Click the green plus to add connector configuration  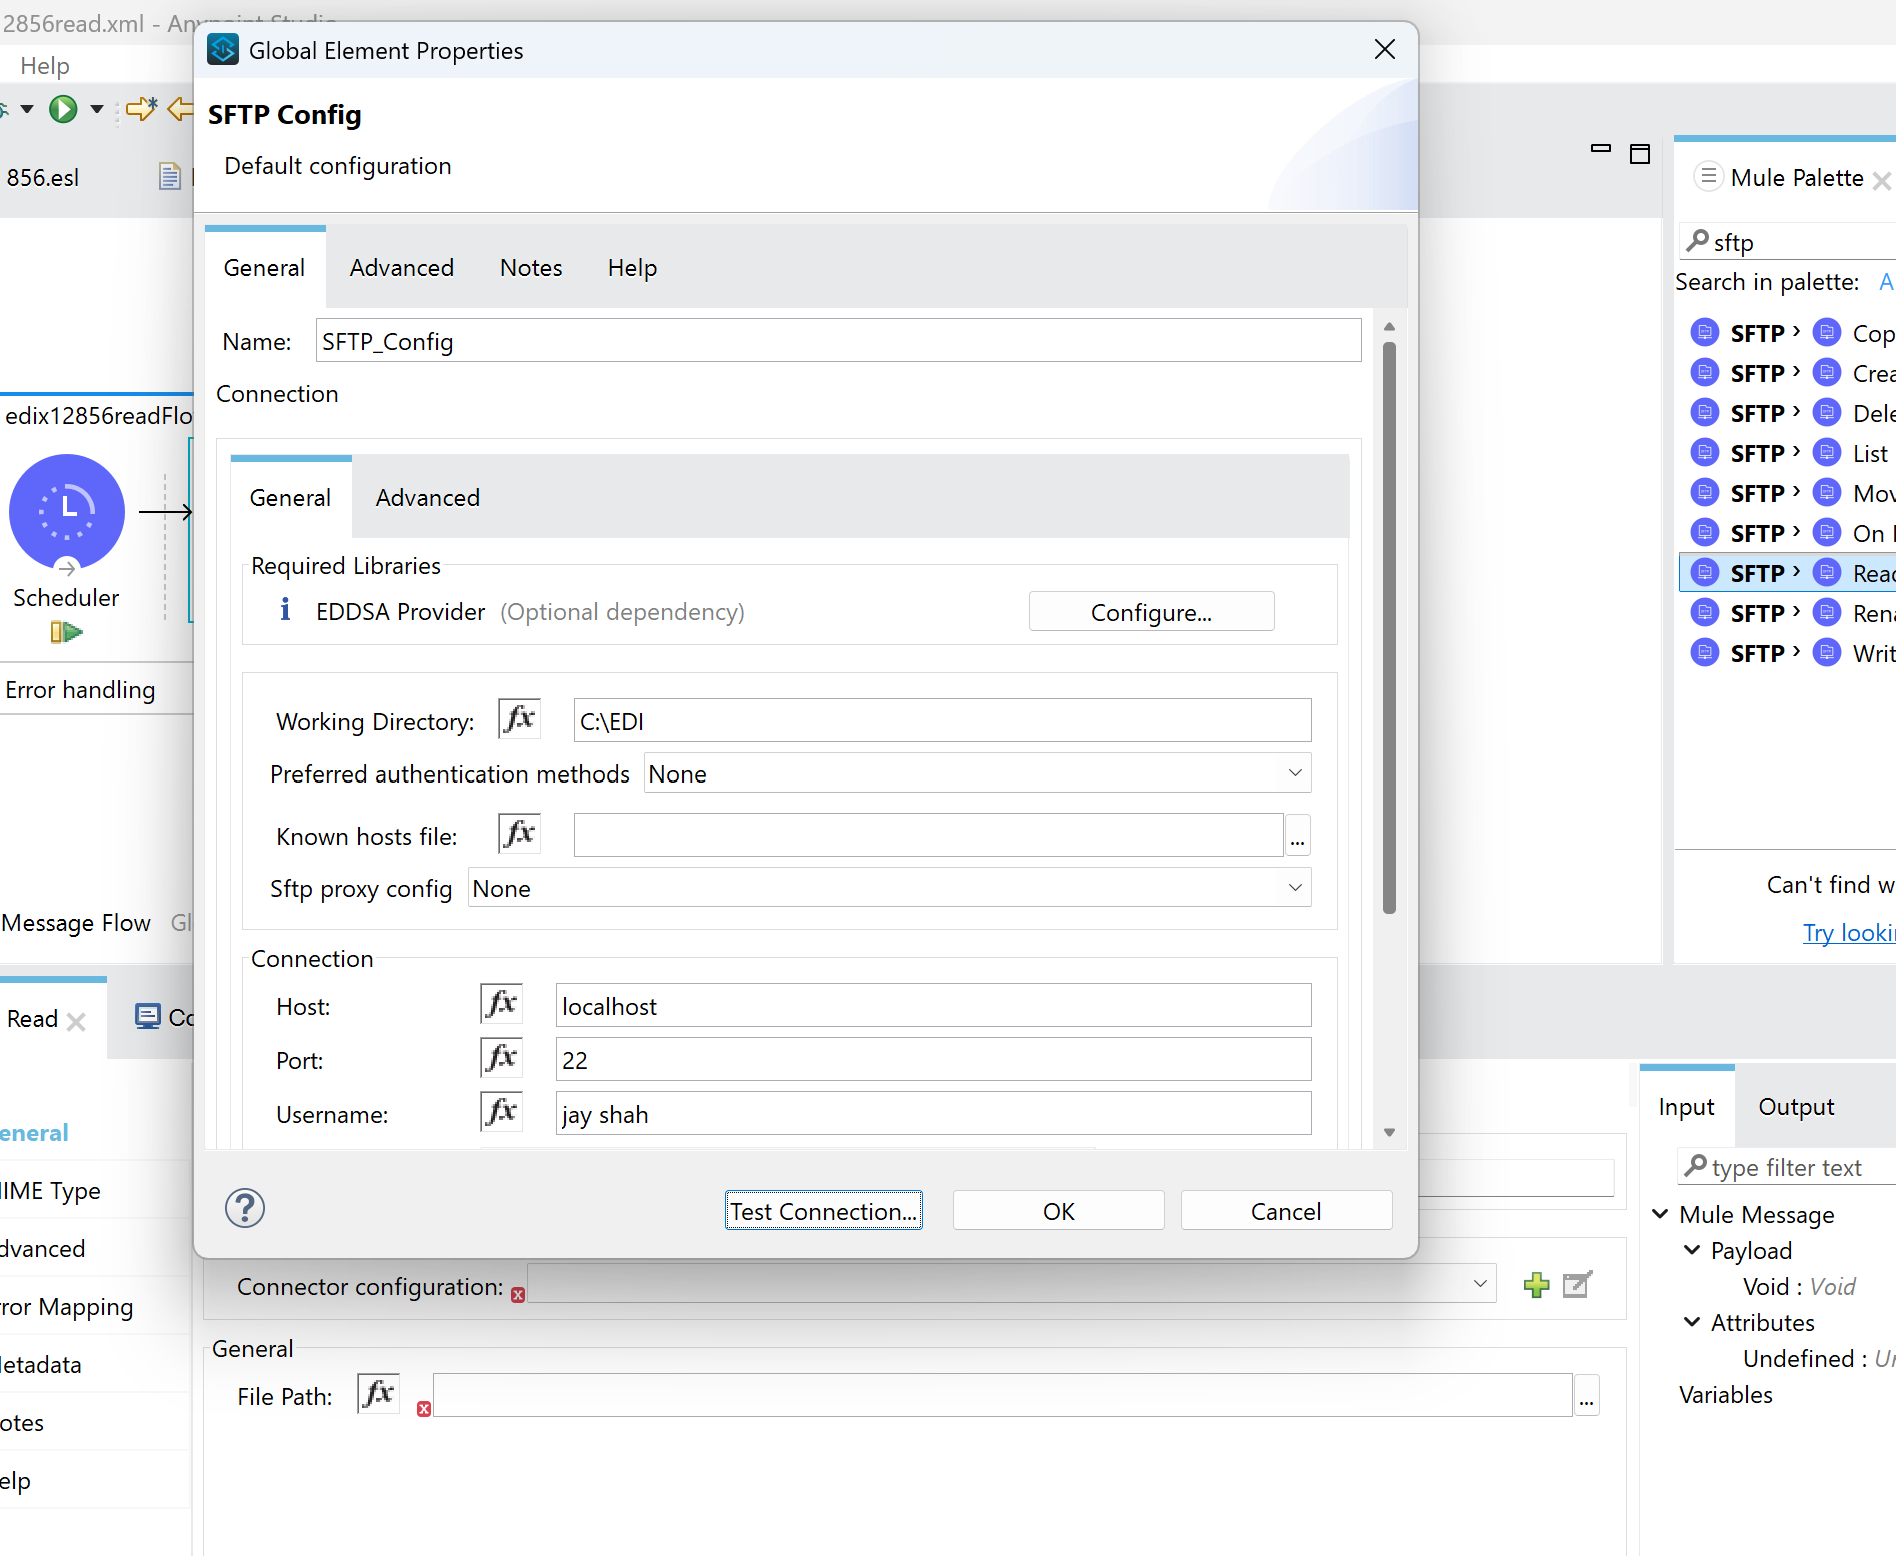[x=1536, y=1284]
